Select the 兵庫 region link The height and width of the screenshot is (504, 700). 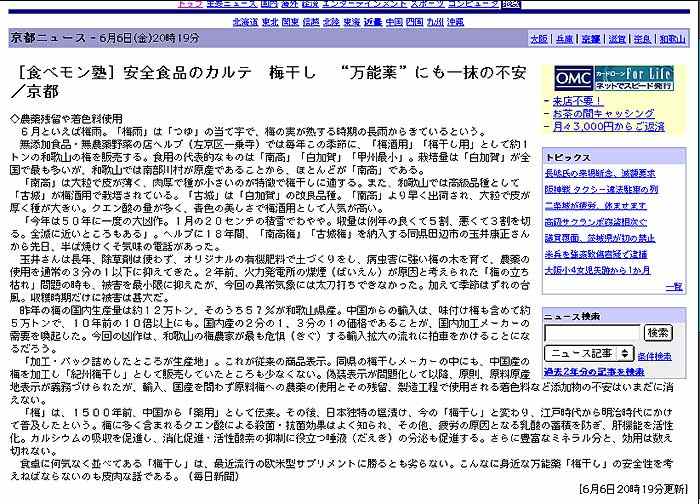(x=565, y=39)
